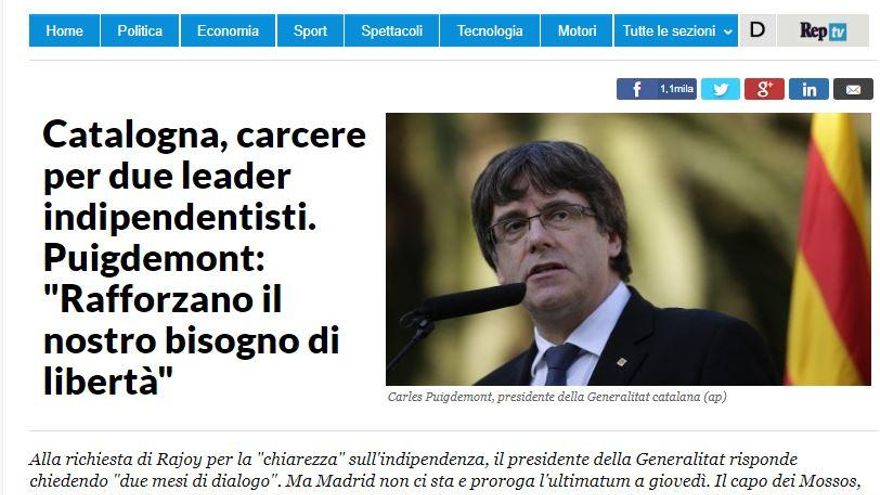The height and width of the screenshot is (495, 880).
Task: Open the Spettacoli section
Action: point(392,30)
